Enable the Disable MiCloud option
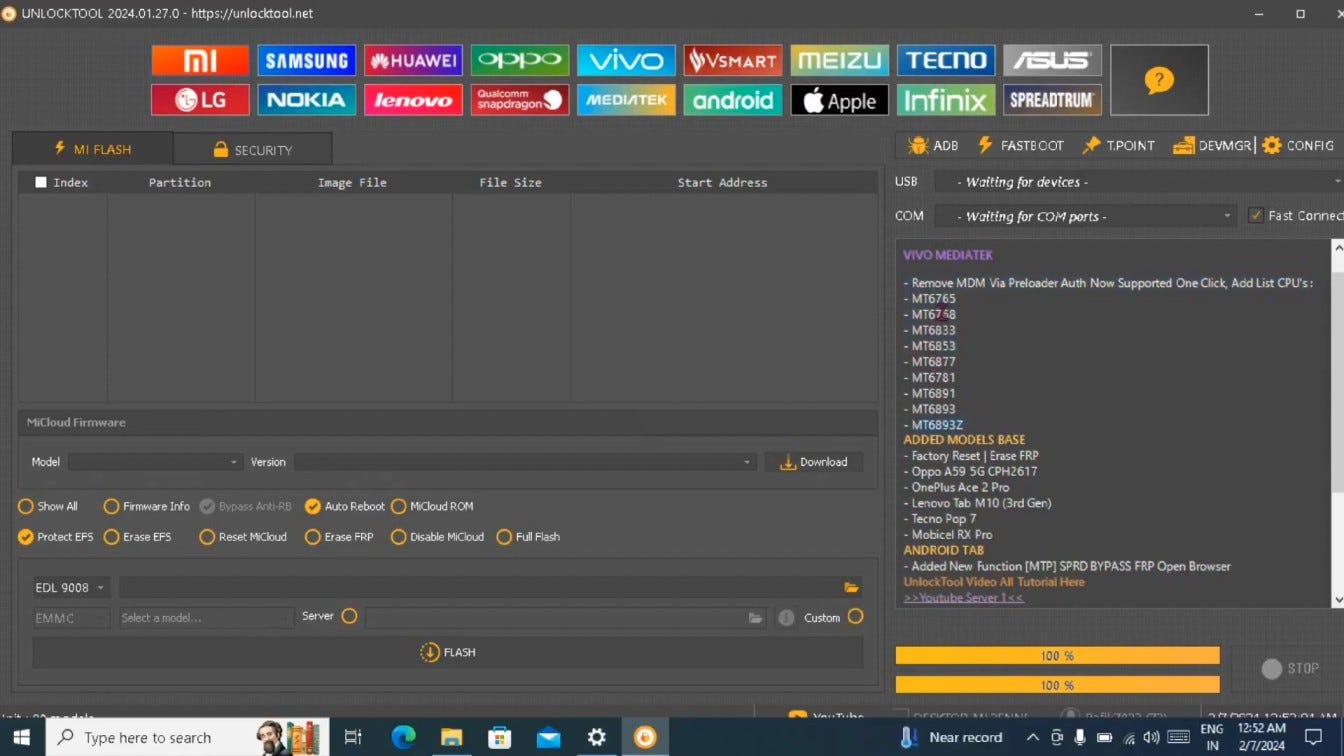This screenshot has width=1344, height=756. pos(437,537)
